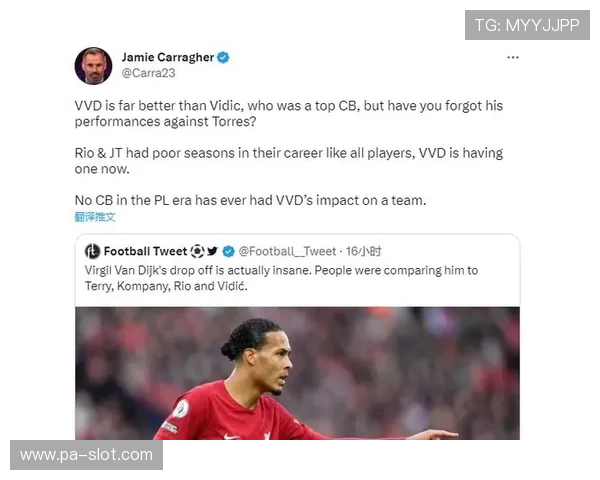Click the soccer ball emoji icon
The height and width of the screenshot is (480, 600).
click(x=197, y=251)
